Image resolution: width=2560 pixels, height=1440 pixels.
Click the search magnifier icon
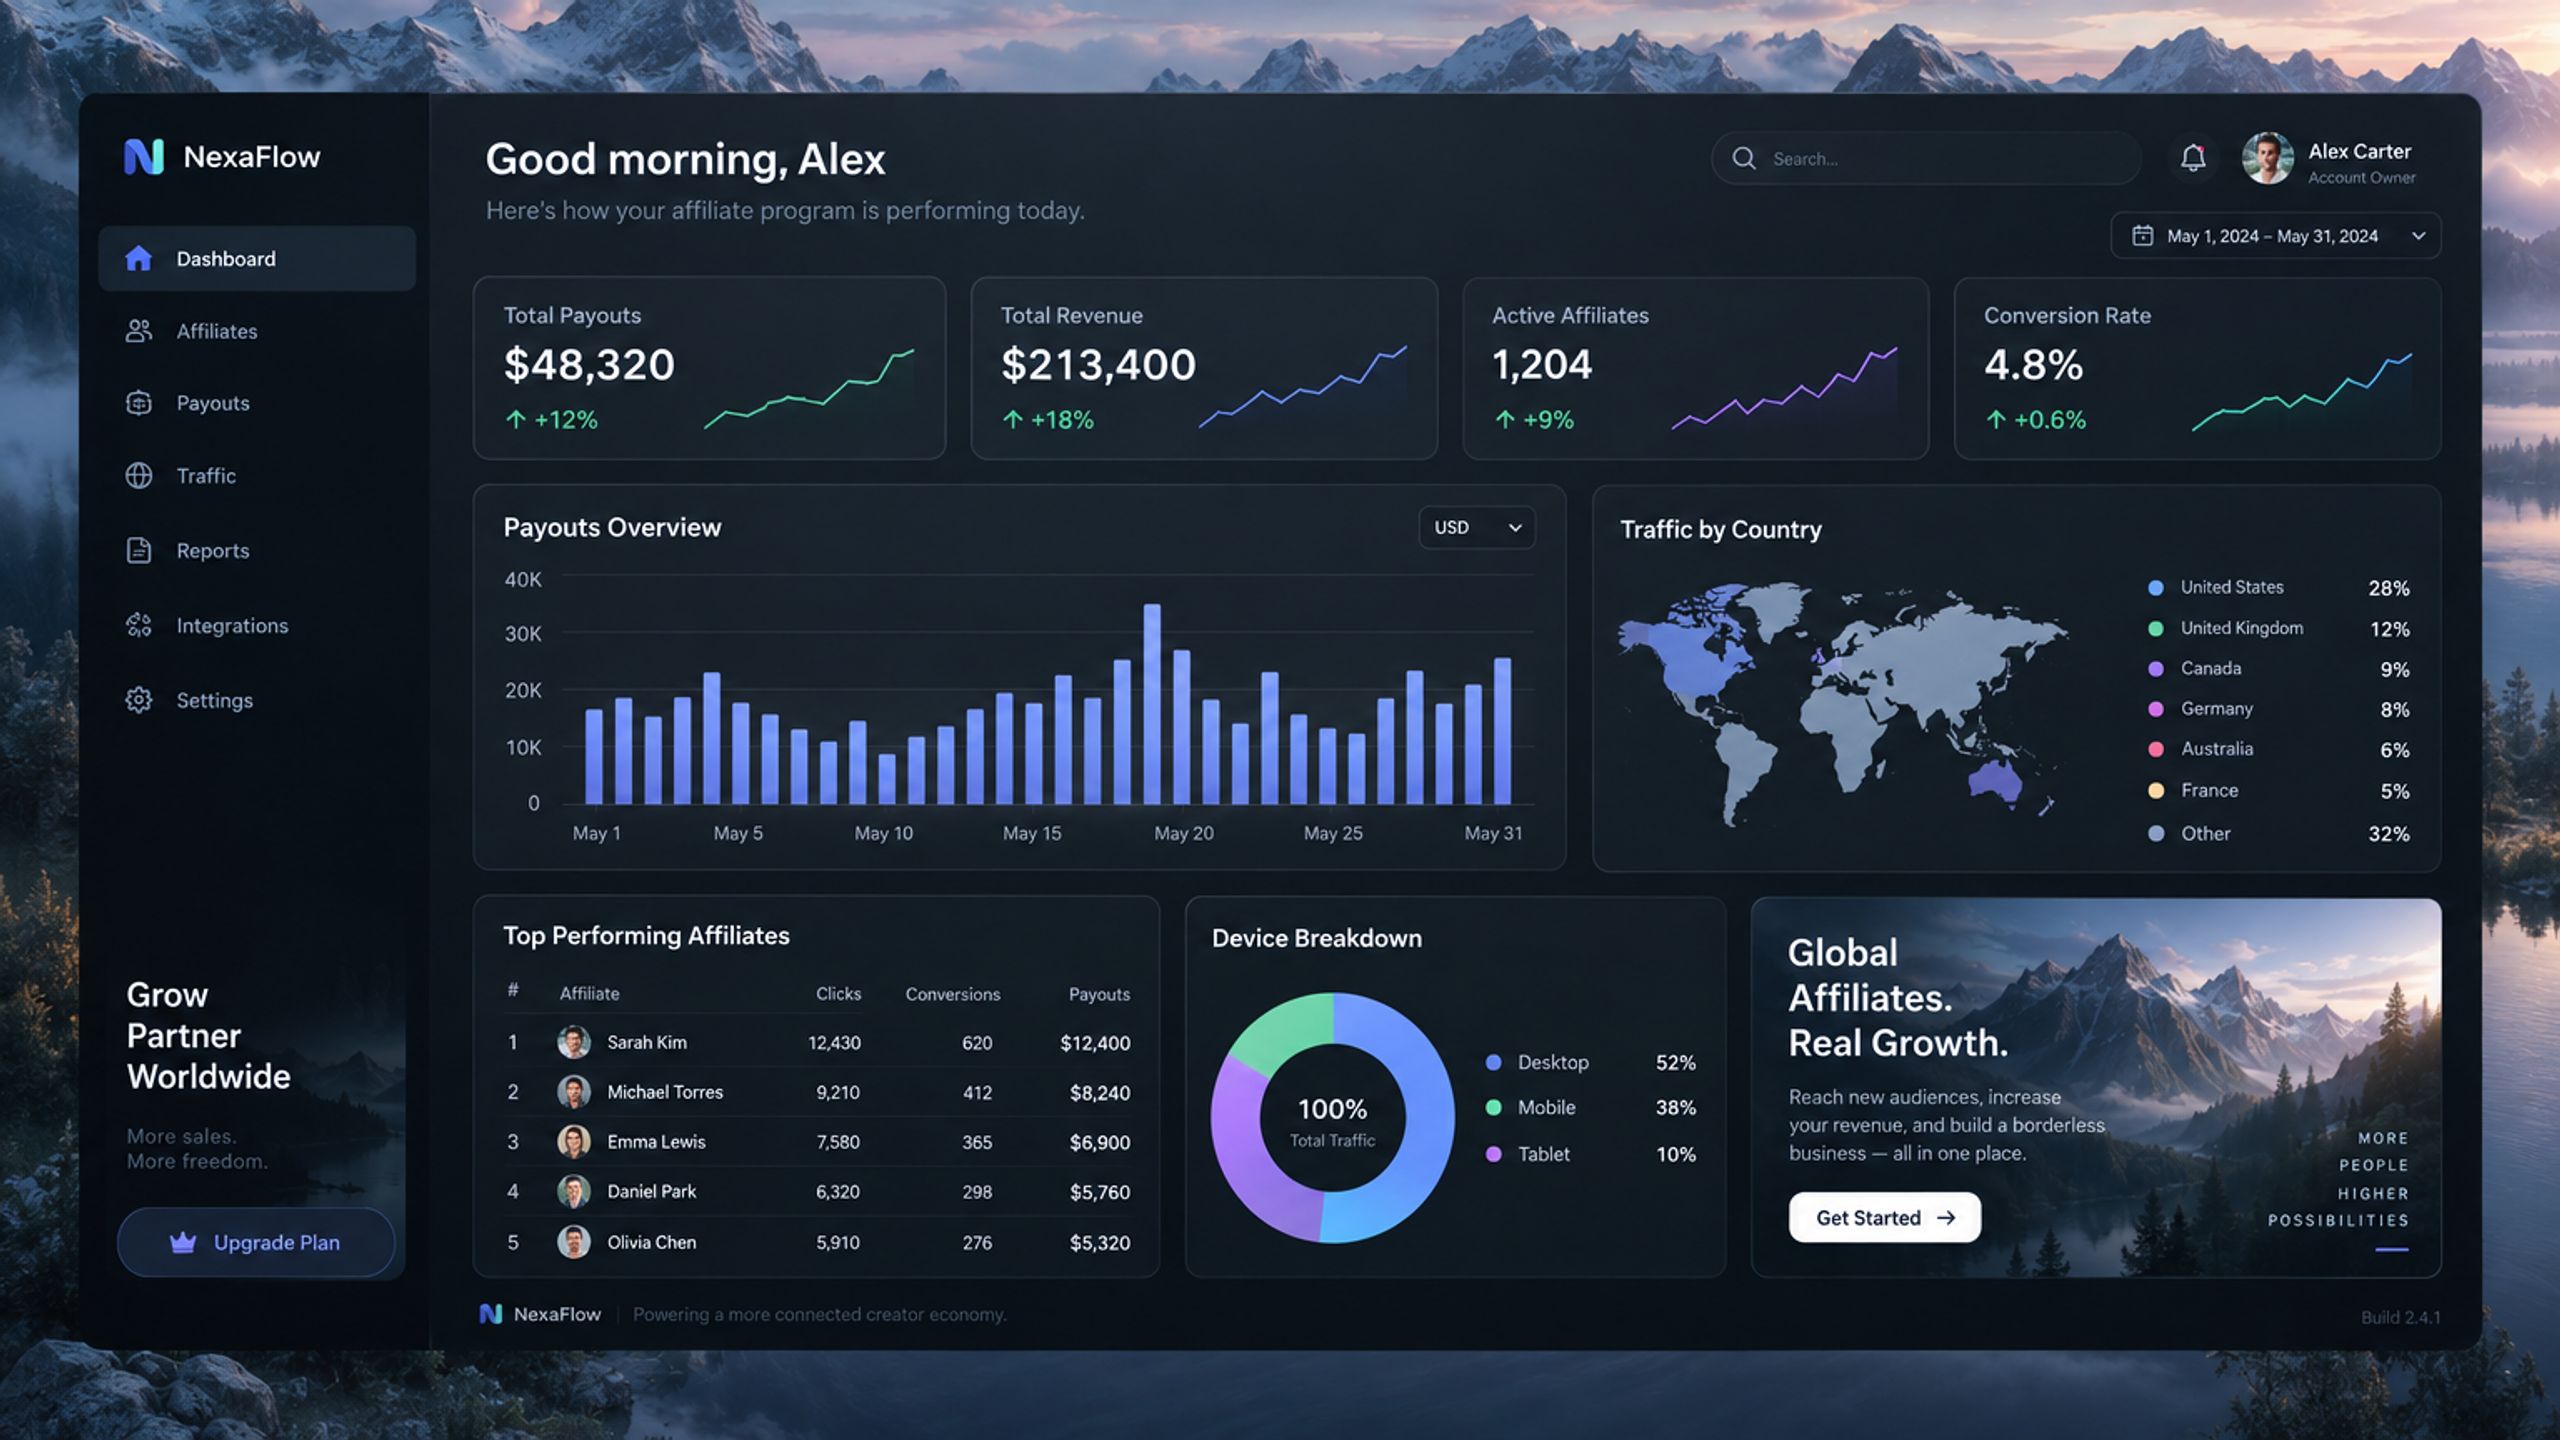click(1744, 158)
